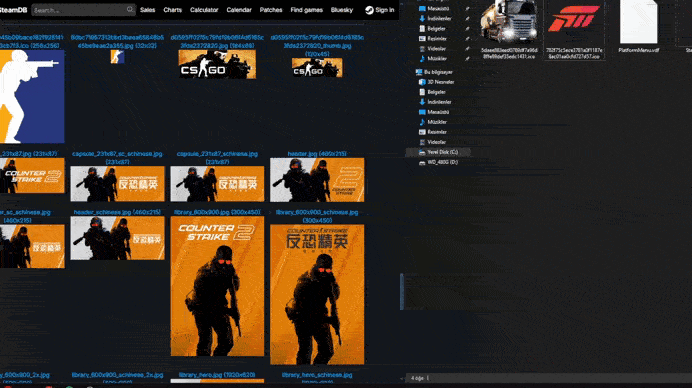Select the PlatformMenu.vdf file
692x388 pixels.
click(x=639, y=27)
